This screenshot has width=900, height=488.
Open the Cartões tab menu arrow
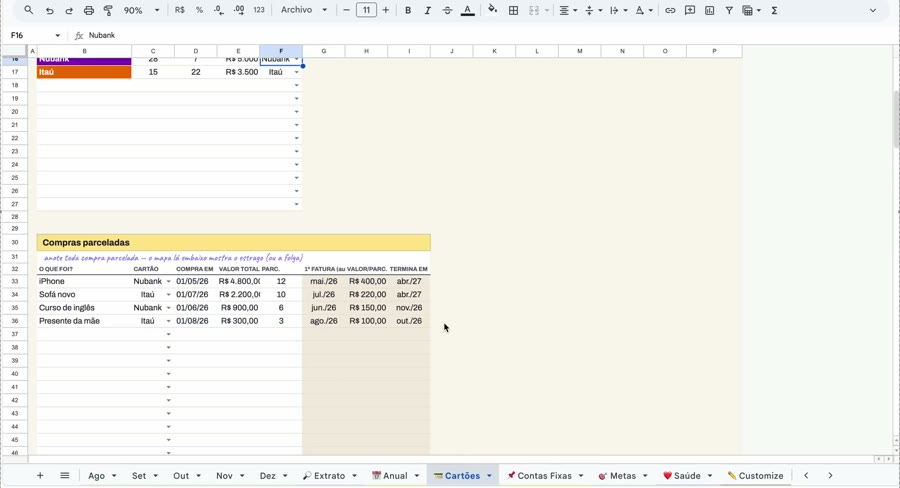click(x=489, y=475)
